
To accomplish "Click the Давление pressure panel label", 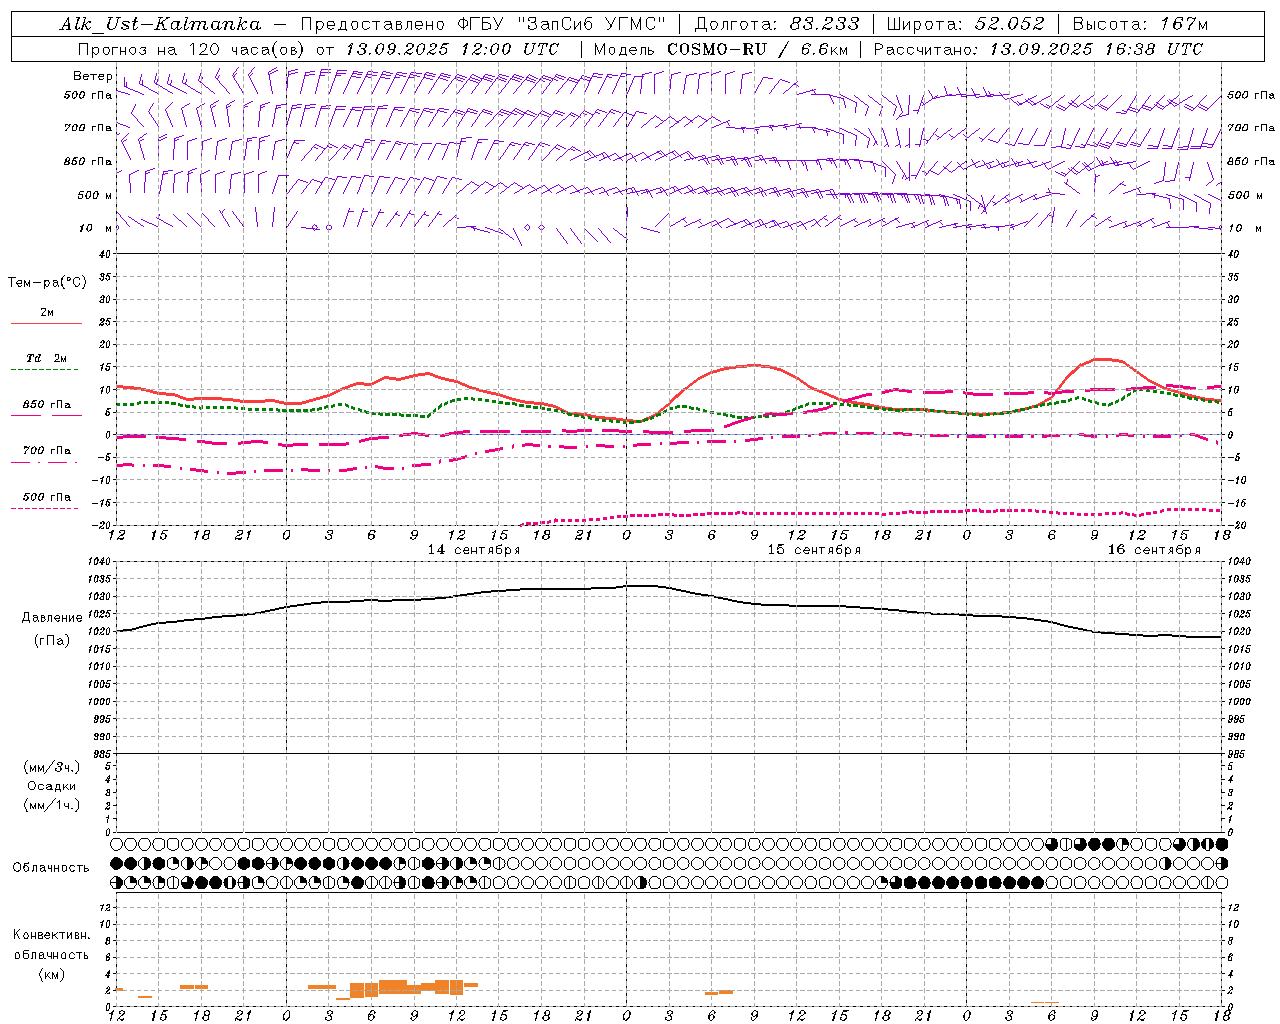I will point(52,618).
